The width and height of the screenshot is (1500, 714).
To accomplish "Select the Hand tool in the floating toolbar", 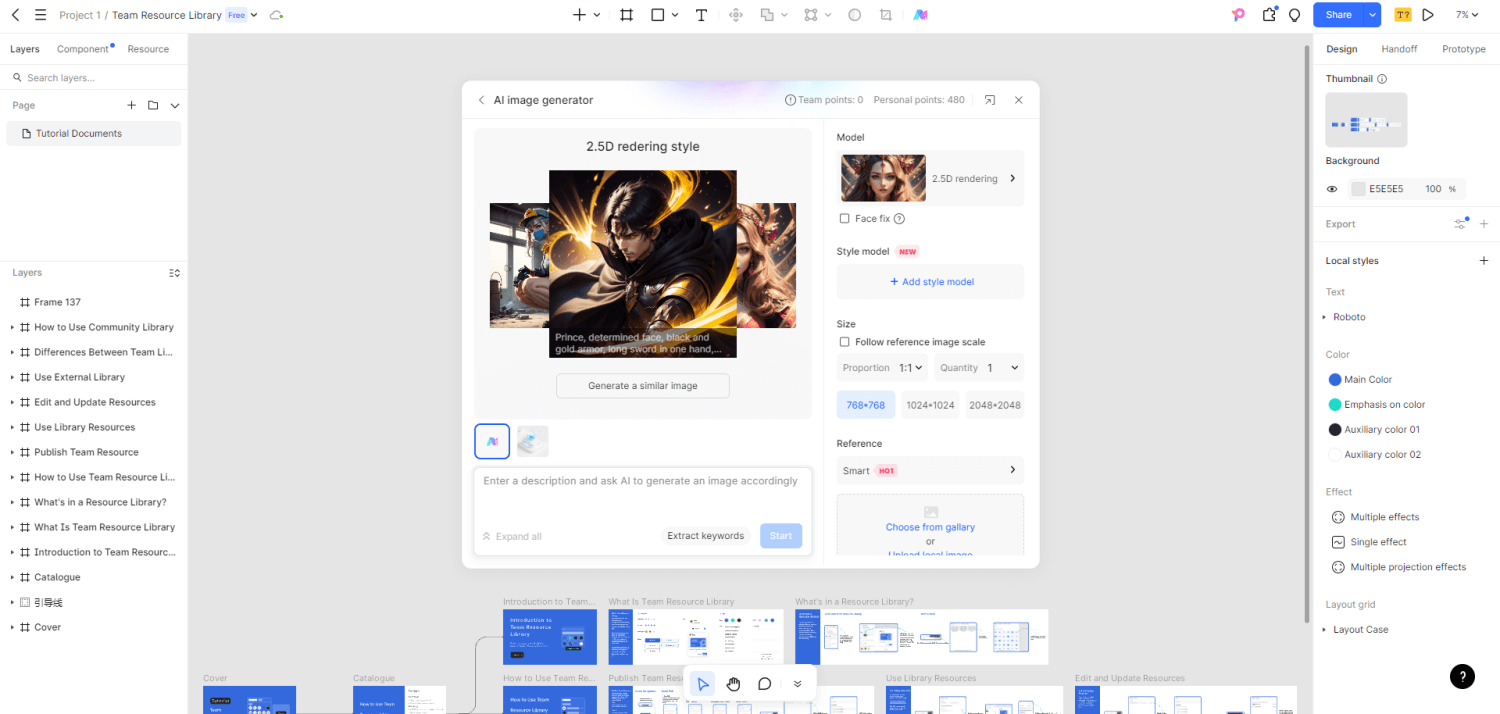I will point(733,684).
